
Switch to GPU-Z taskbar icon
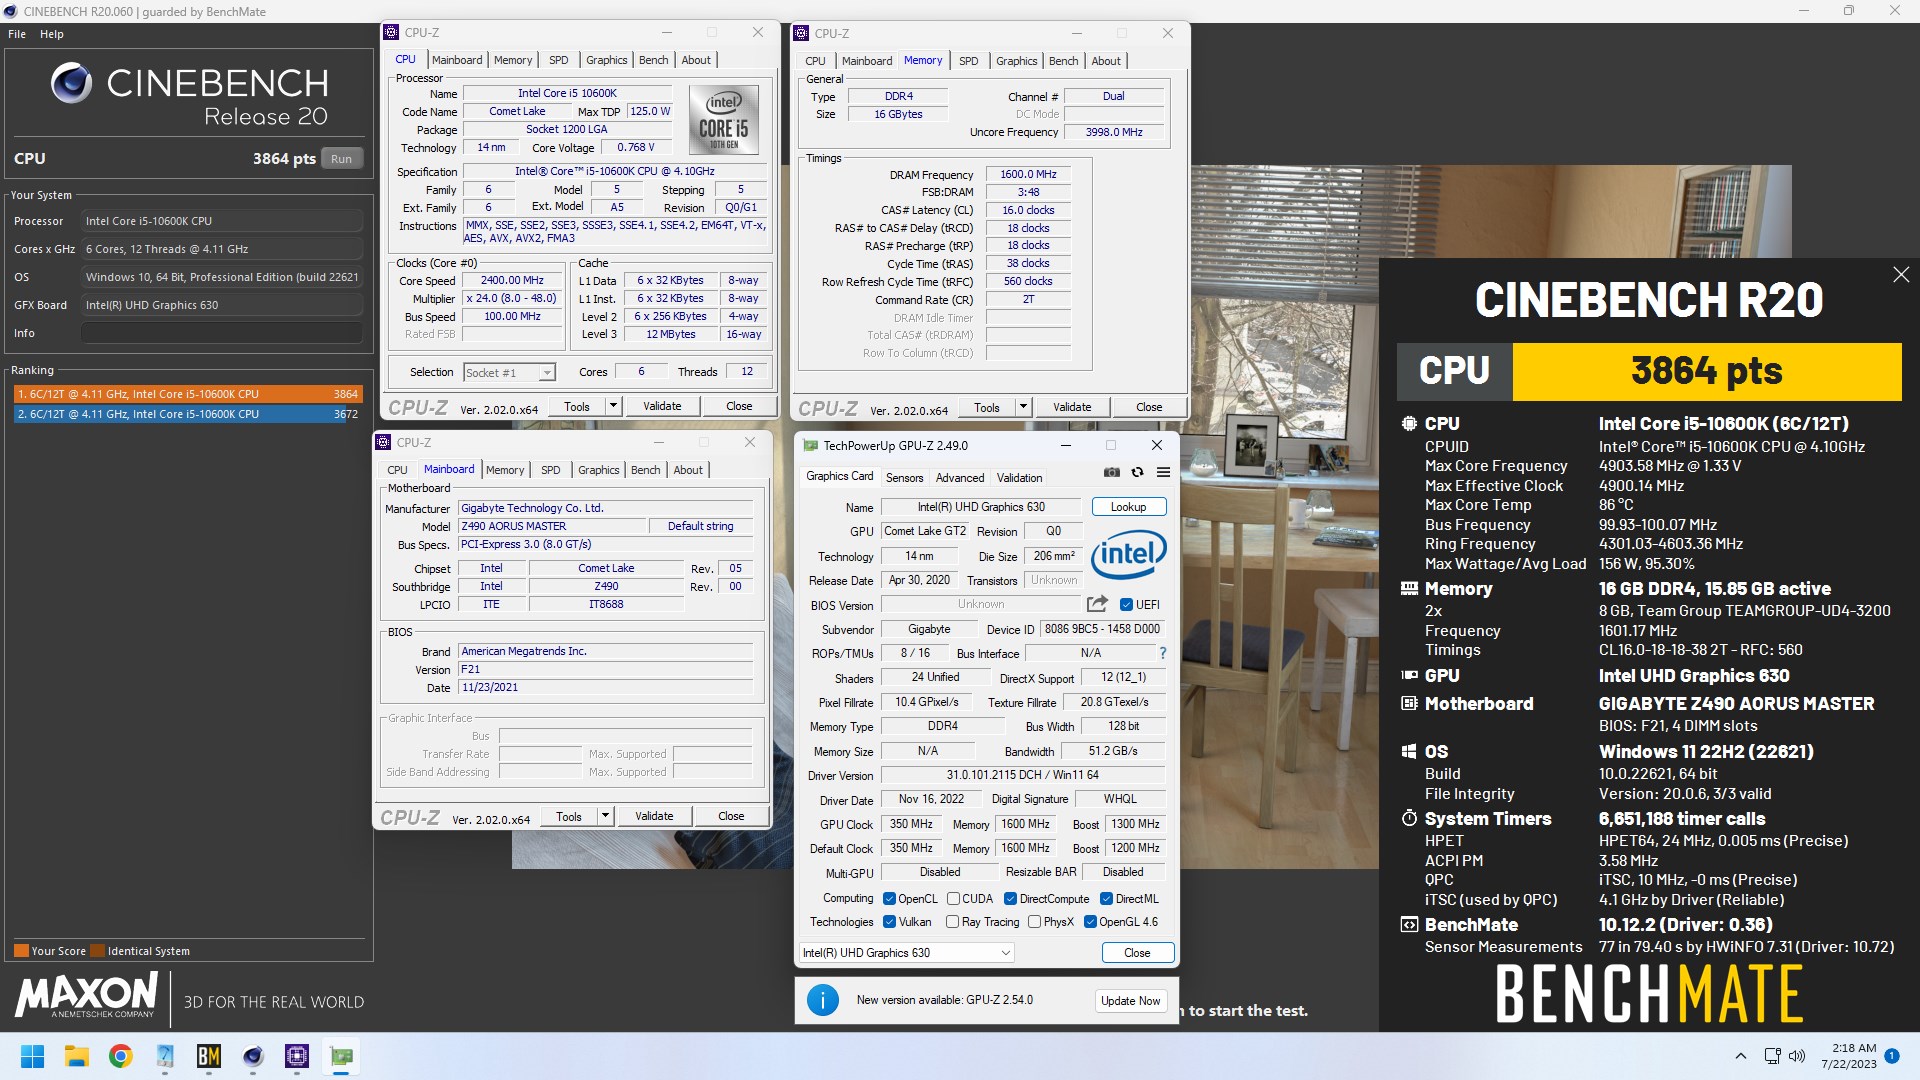coord(341,1056)
